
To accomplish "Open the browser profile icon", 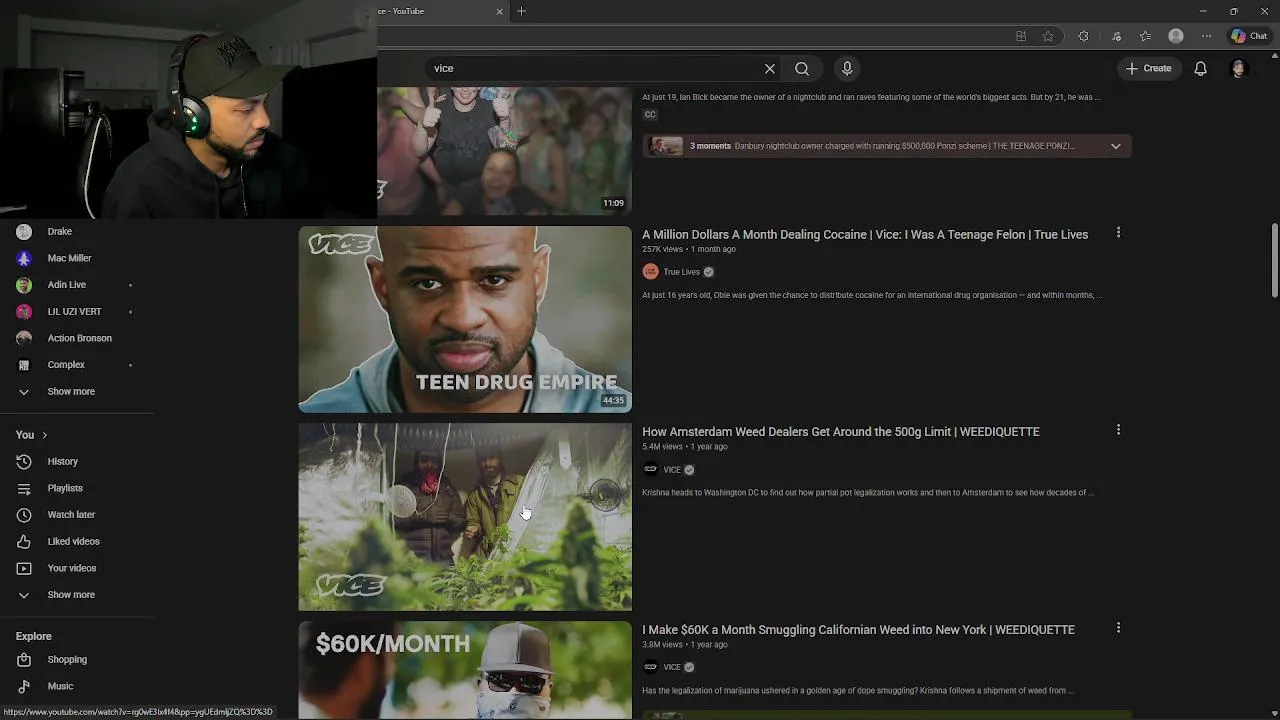I will (x=1176, y=36).
